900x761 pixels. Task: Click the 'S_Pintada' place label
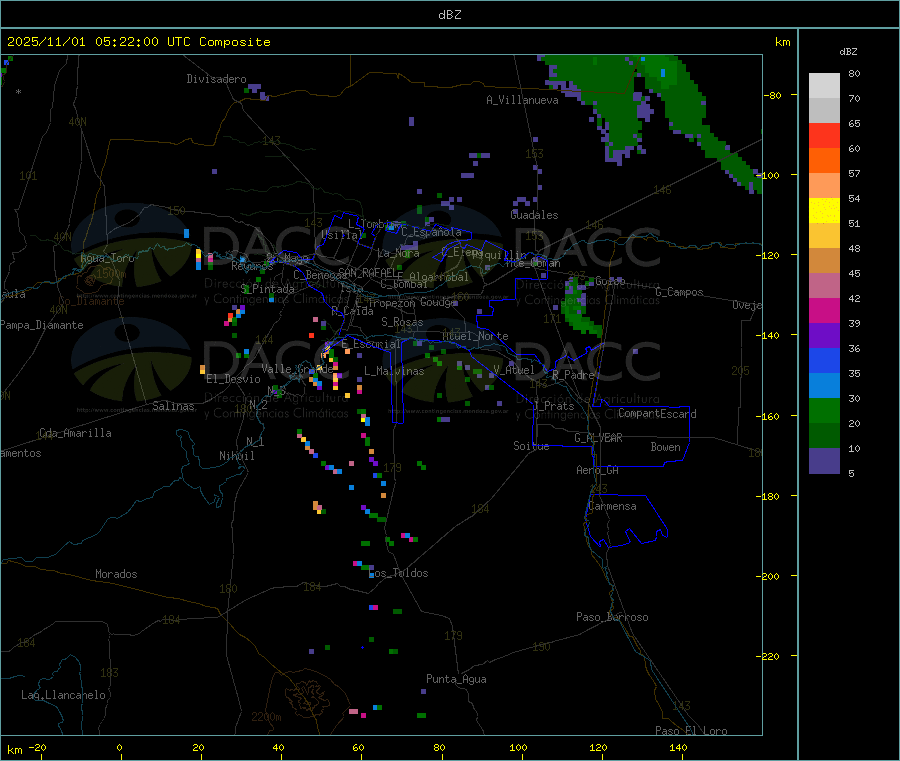tap(268, 289)
